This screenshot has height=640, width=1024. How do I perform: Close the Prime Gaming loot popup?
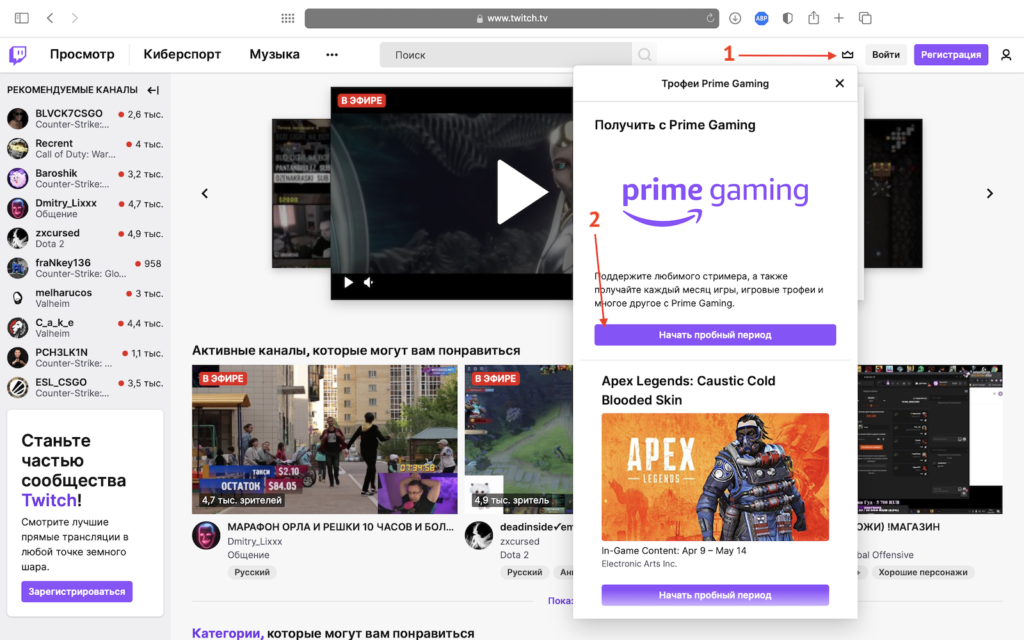[840, 83]
